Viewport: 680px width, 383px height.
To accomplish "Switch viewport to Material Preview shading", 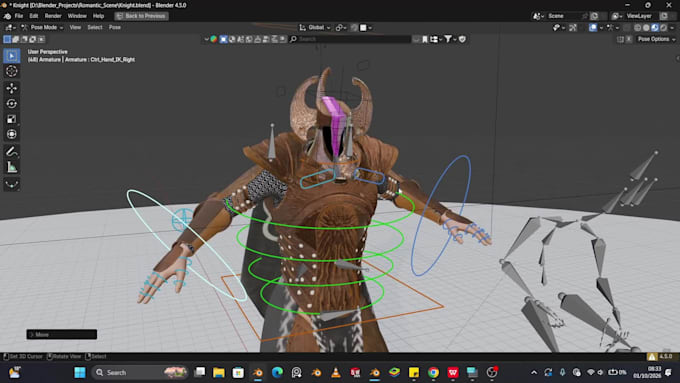I will [x=655, y=27].
